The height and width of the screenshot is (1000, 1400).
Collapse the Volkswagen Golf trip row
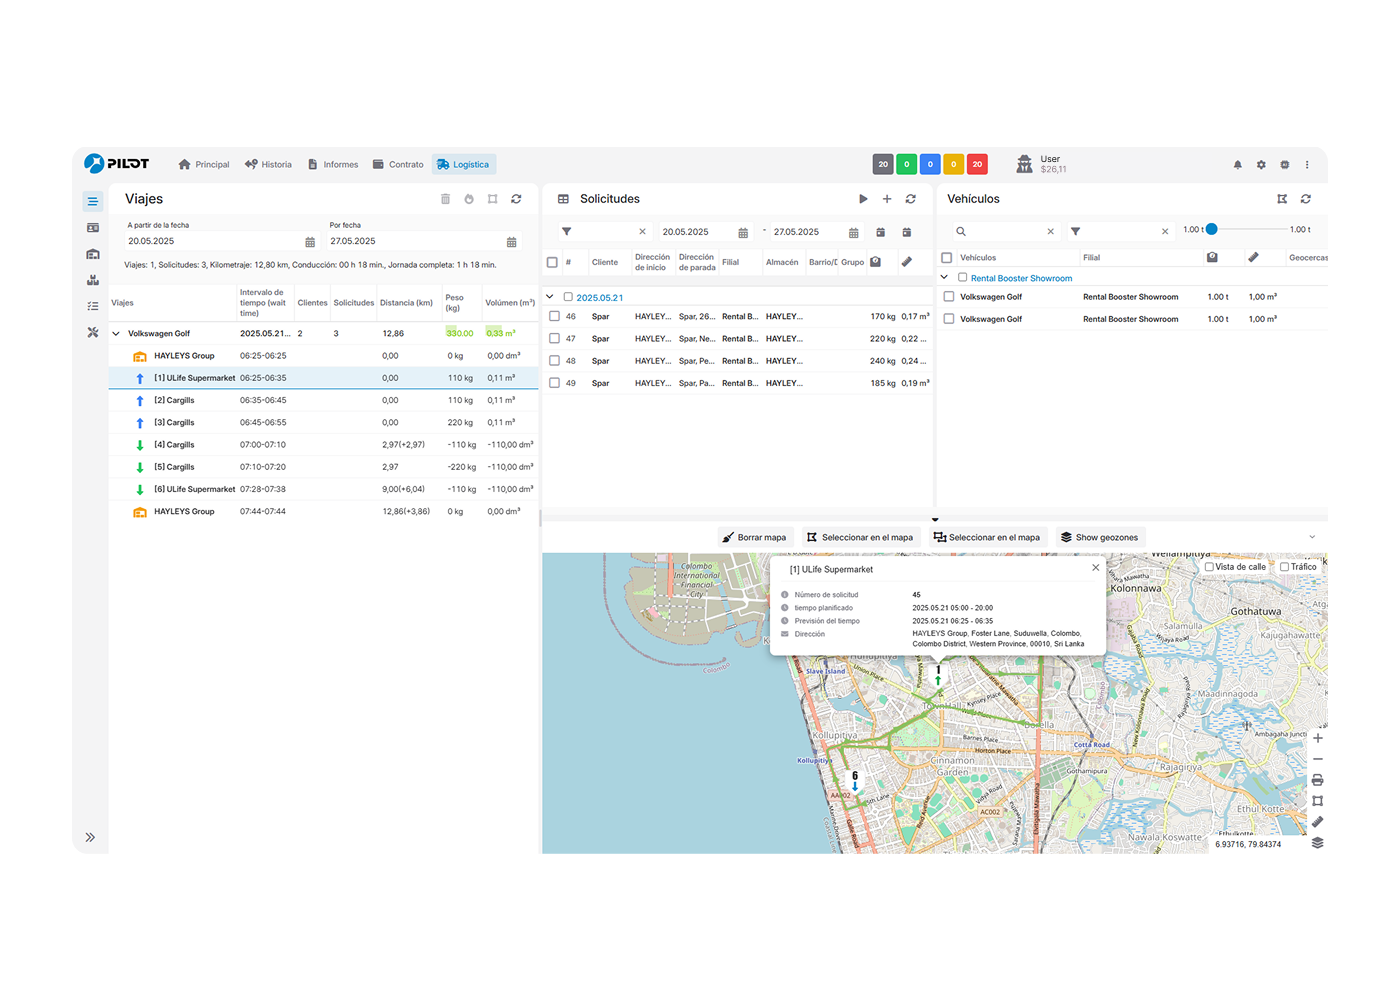point(116,334)
